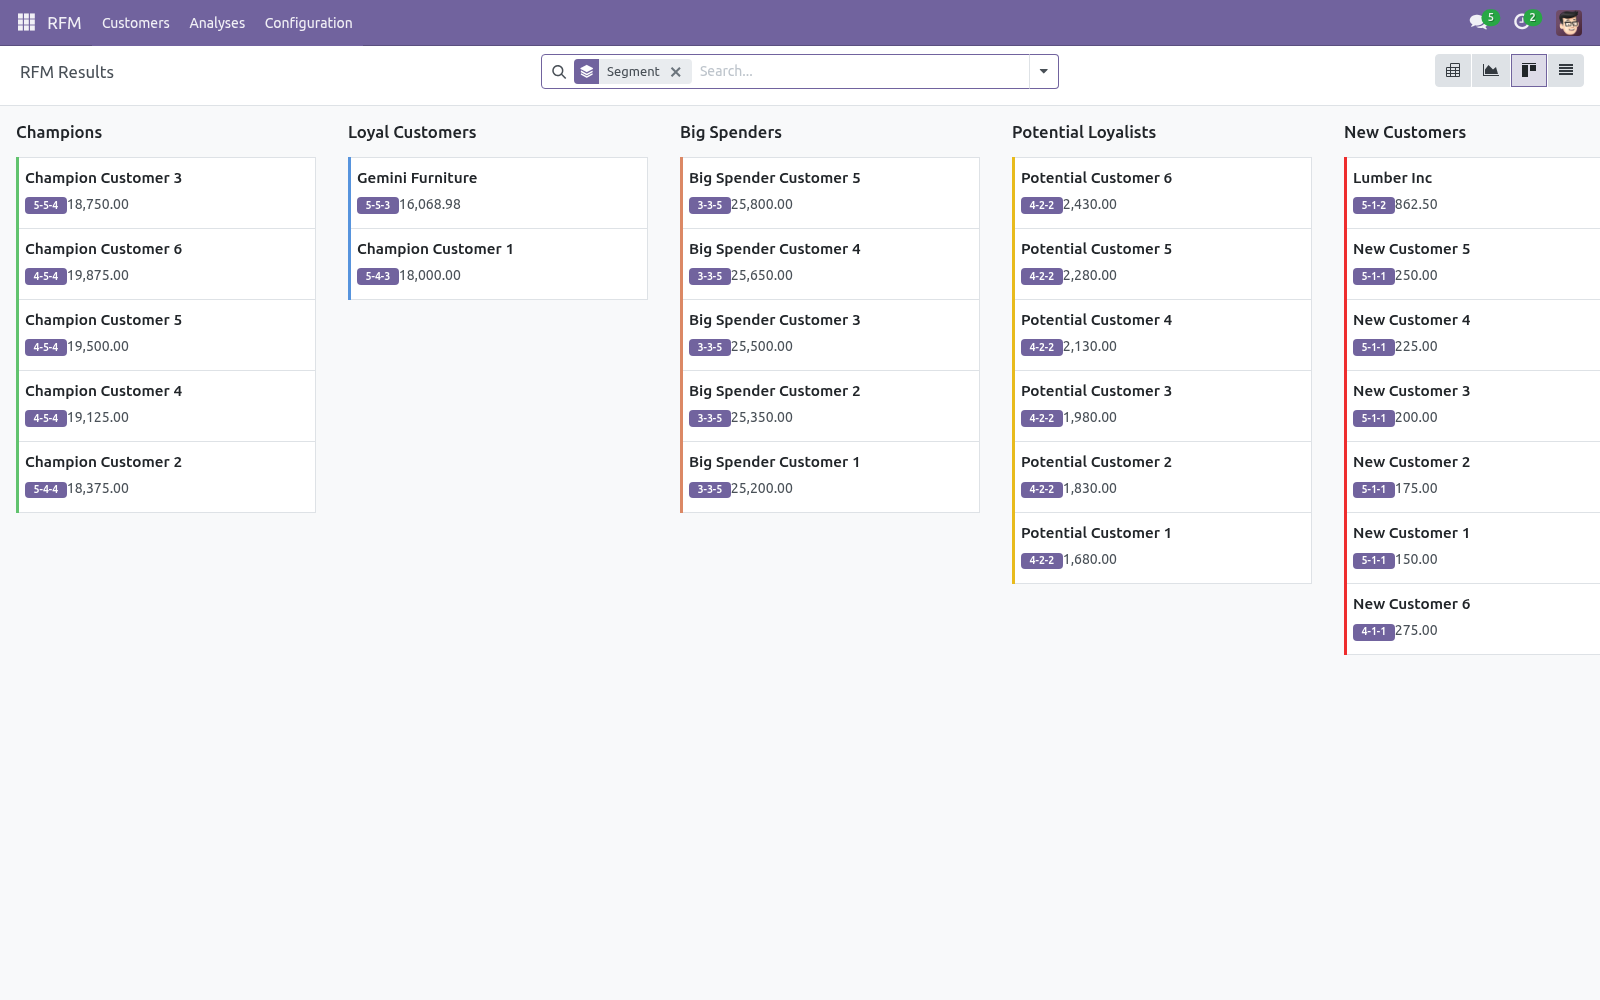Click the Big Spenders column header
This screenshot has height=1000, width=1600.
coord(731,132)
